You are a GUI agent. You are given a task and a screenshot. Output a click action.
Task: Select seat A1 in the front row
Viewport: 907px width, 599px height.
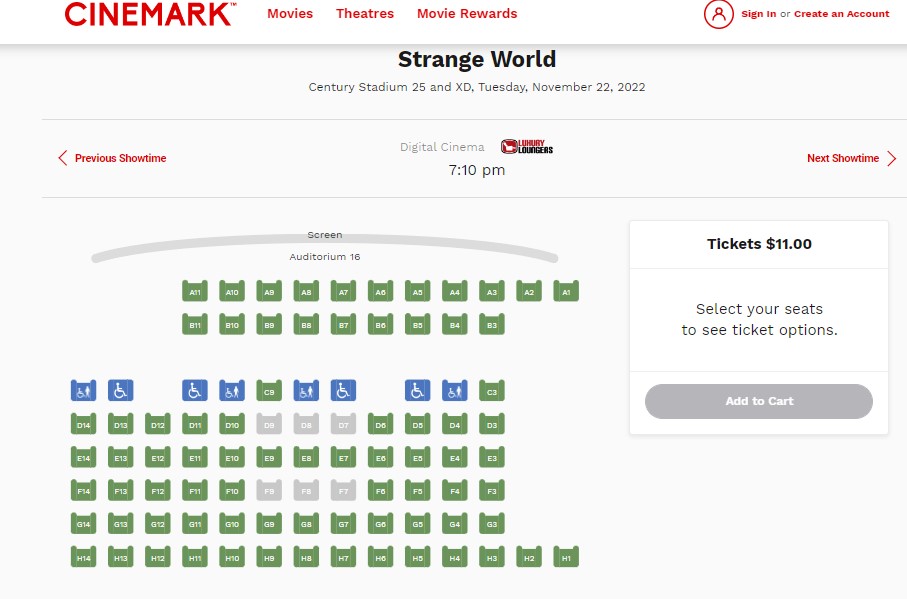[566, 291]
